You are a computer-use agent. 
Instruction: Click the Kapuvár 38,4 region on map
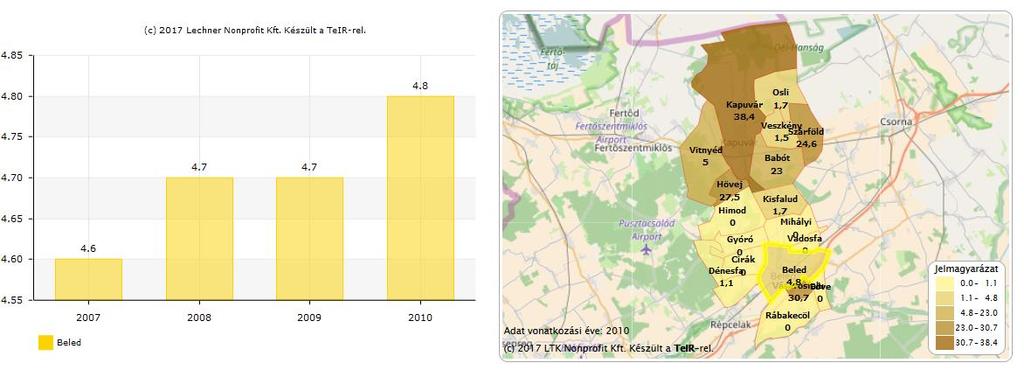click(744, 110)
